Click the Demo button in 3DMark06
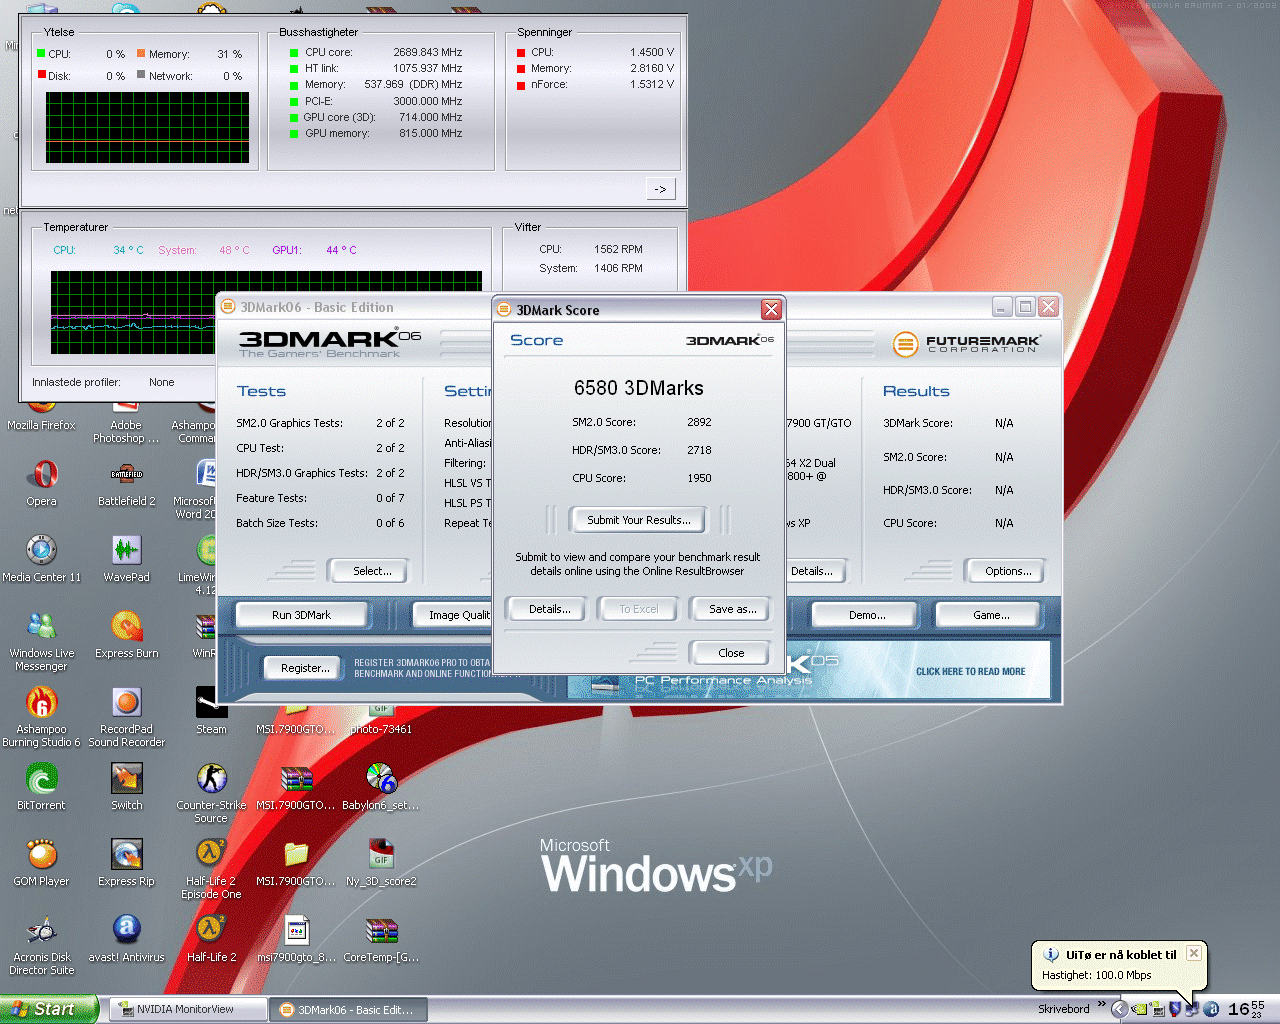This screenshot has height=1024, width=1280. pos(866,615)
